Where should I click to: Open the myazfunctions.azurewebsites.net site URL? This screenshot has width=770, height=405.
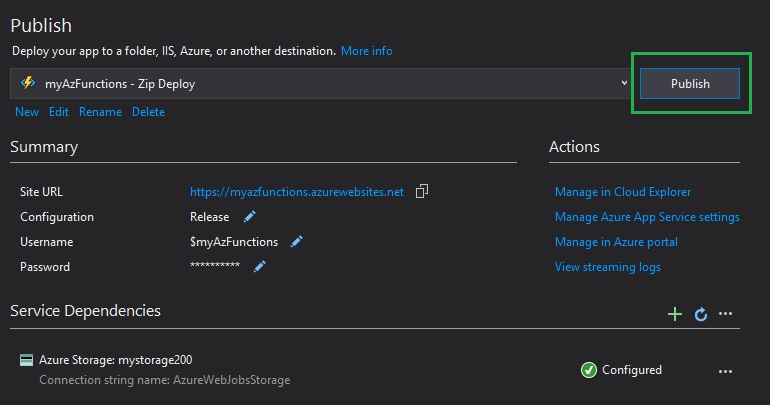(297, 192)
